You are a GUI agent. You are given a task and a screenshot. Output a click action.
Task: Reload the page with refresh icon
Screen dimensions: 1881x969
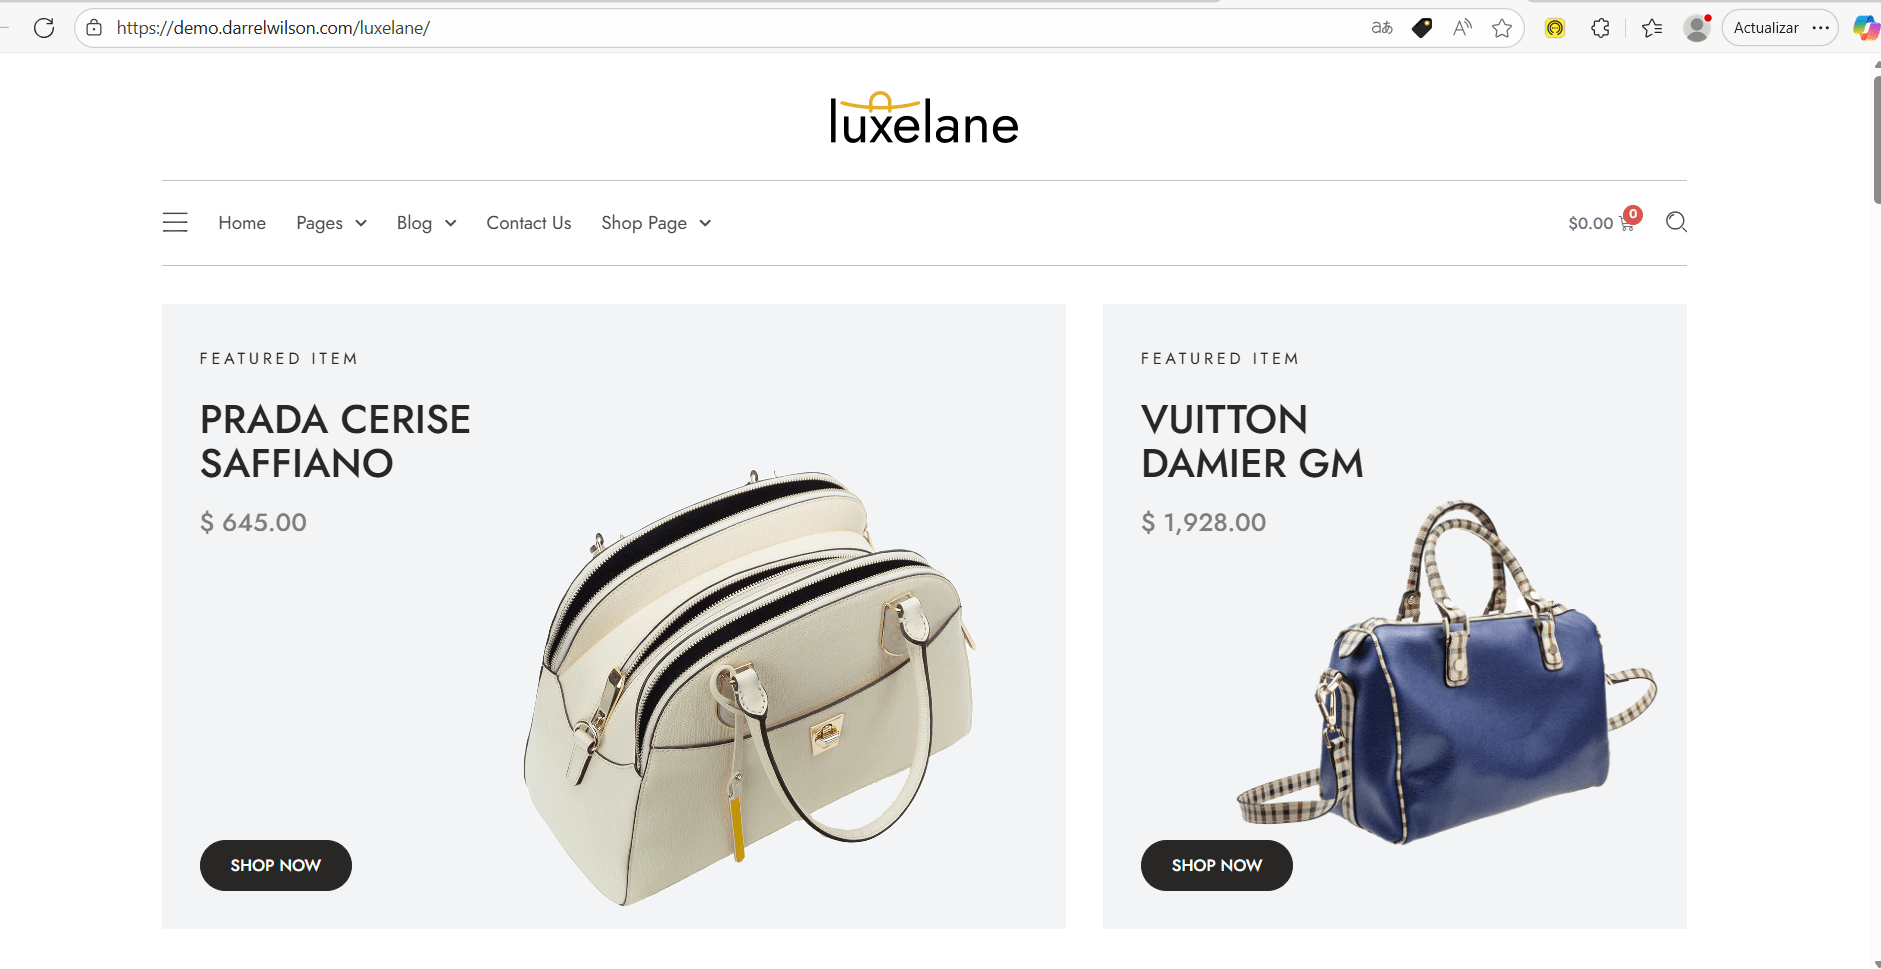pyautogui.click(x=44, y=28)
